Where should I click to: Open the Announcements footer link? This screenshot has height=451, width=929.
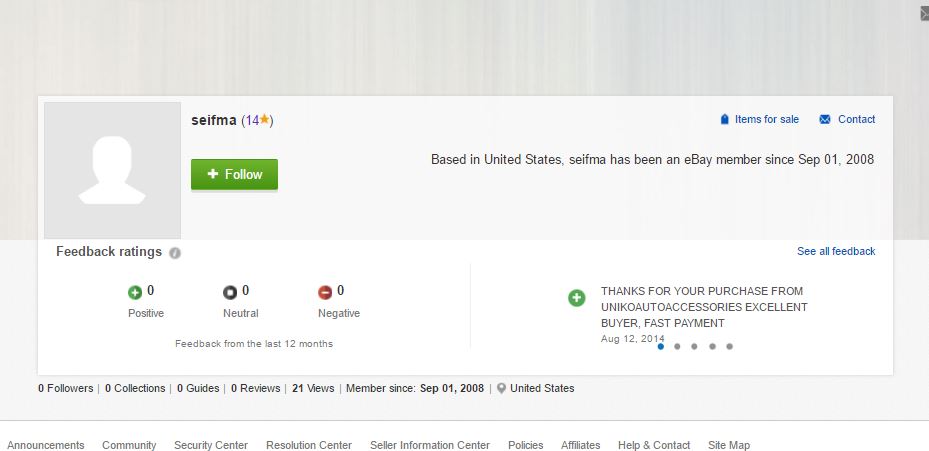(x=46, y=445)
